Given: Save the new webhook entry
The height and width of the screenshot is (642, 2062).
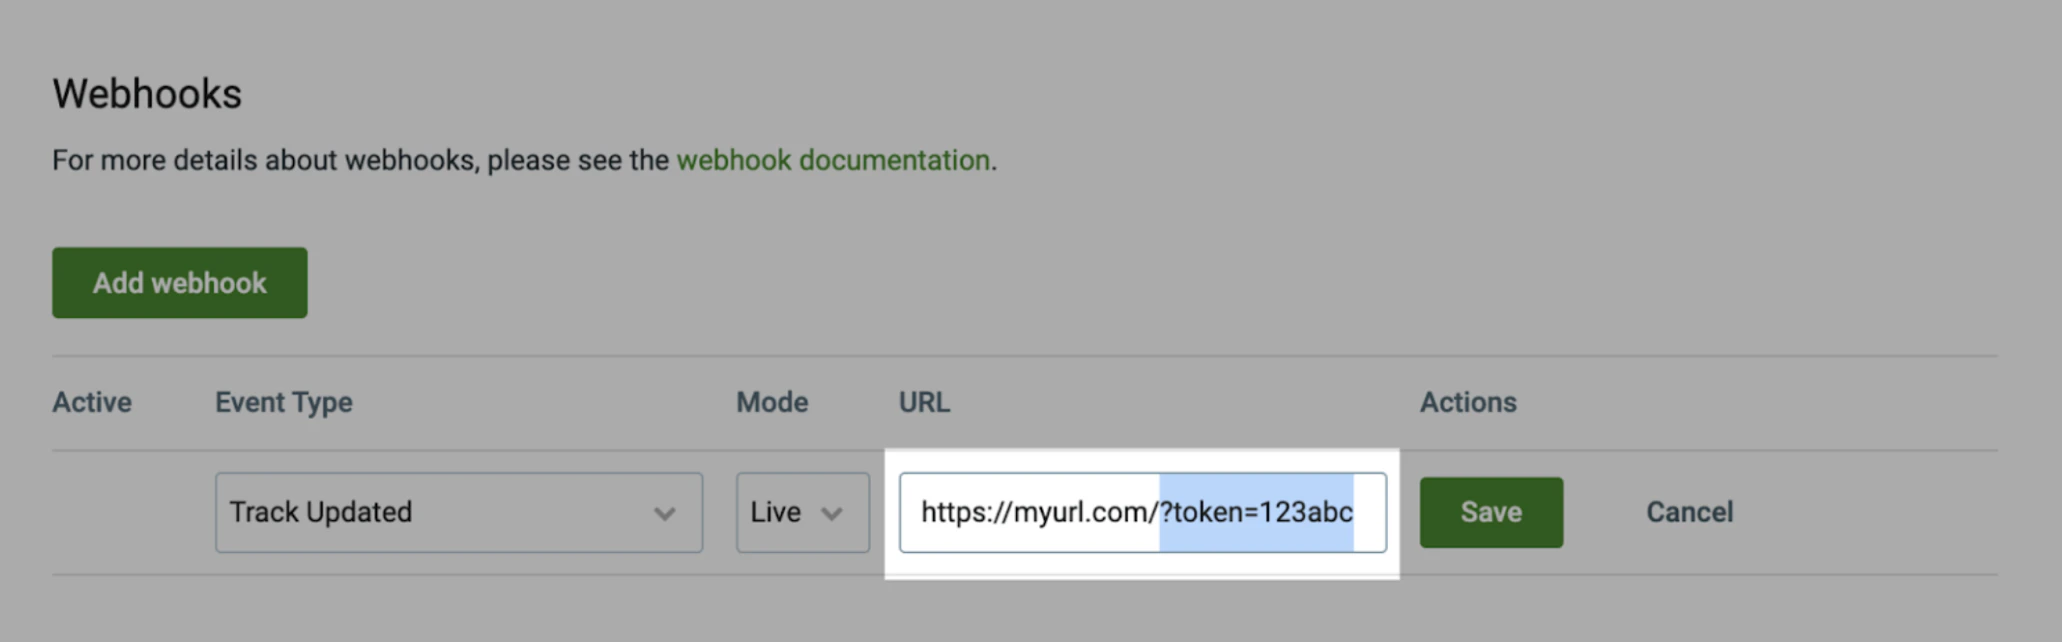Looking at the screenshot, I should (1491, 512).
